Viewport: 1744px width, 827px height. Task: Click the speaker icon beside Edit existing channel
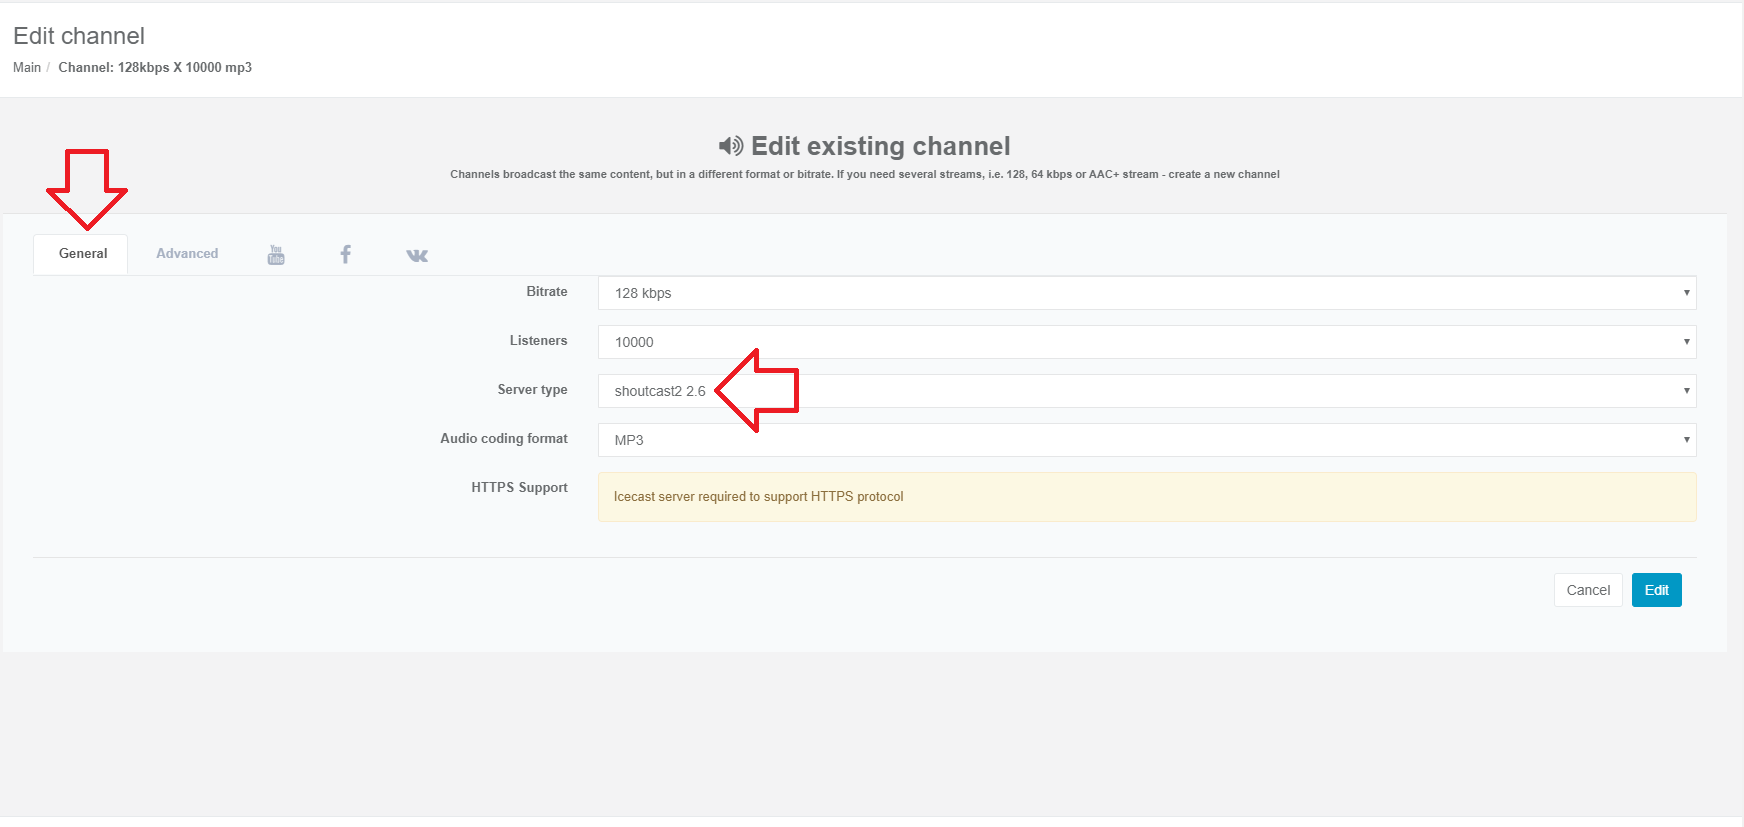click(x=731, y=146)
